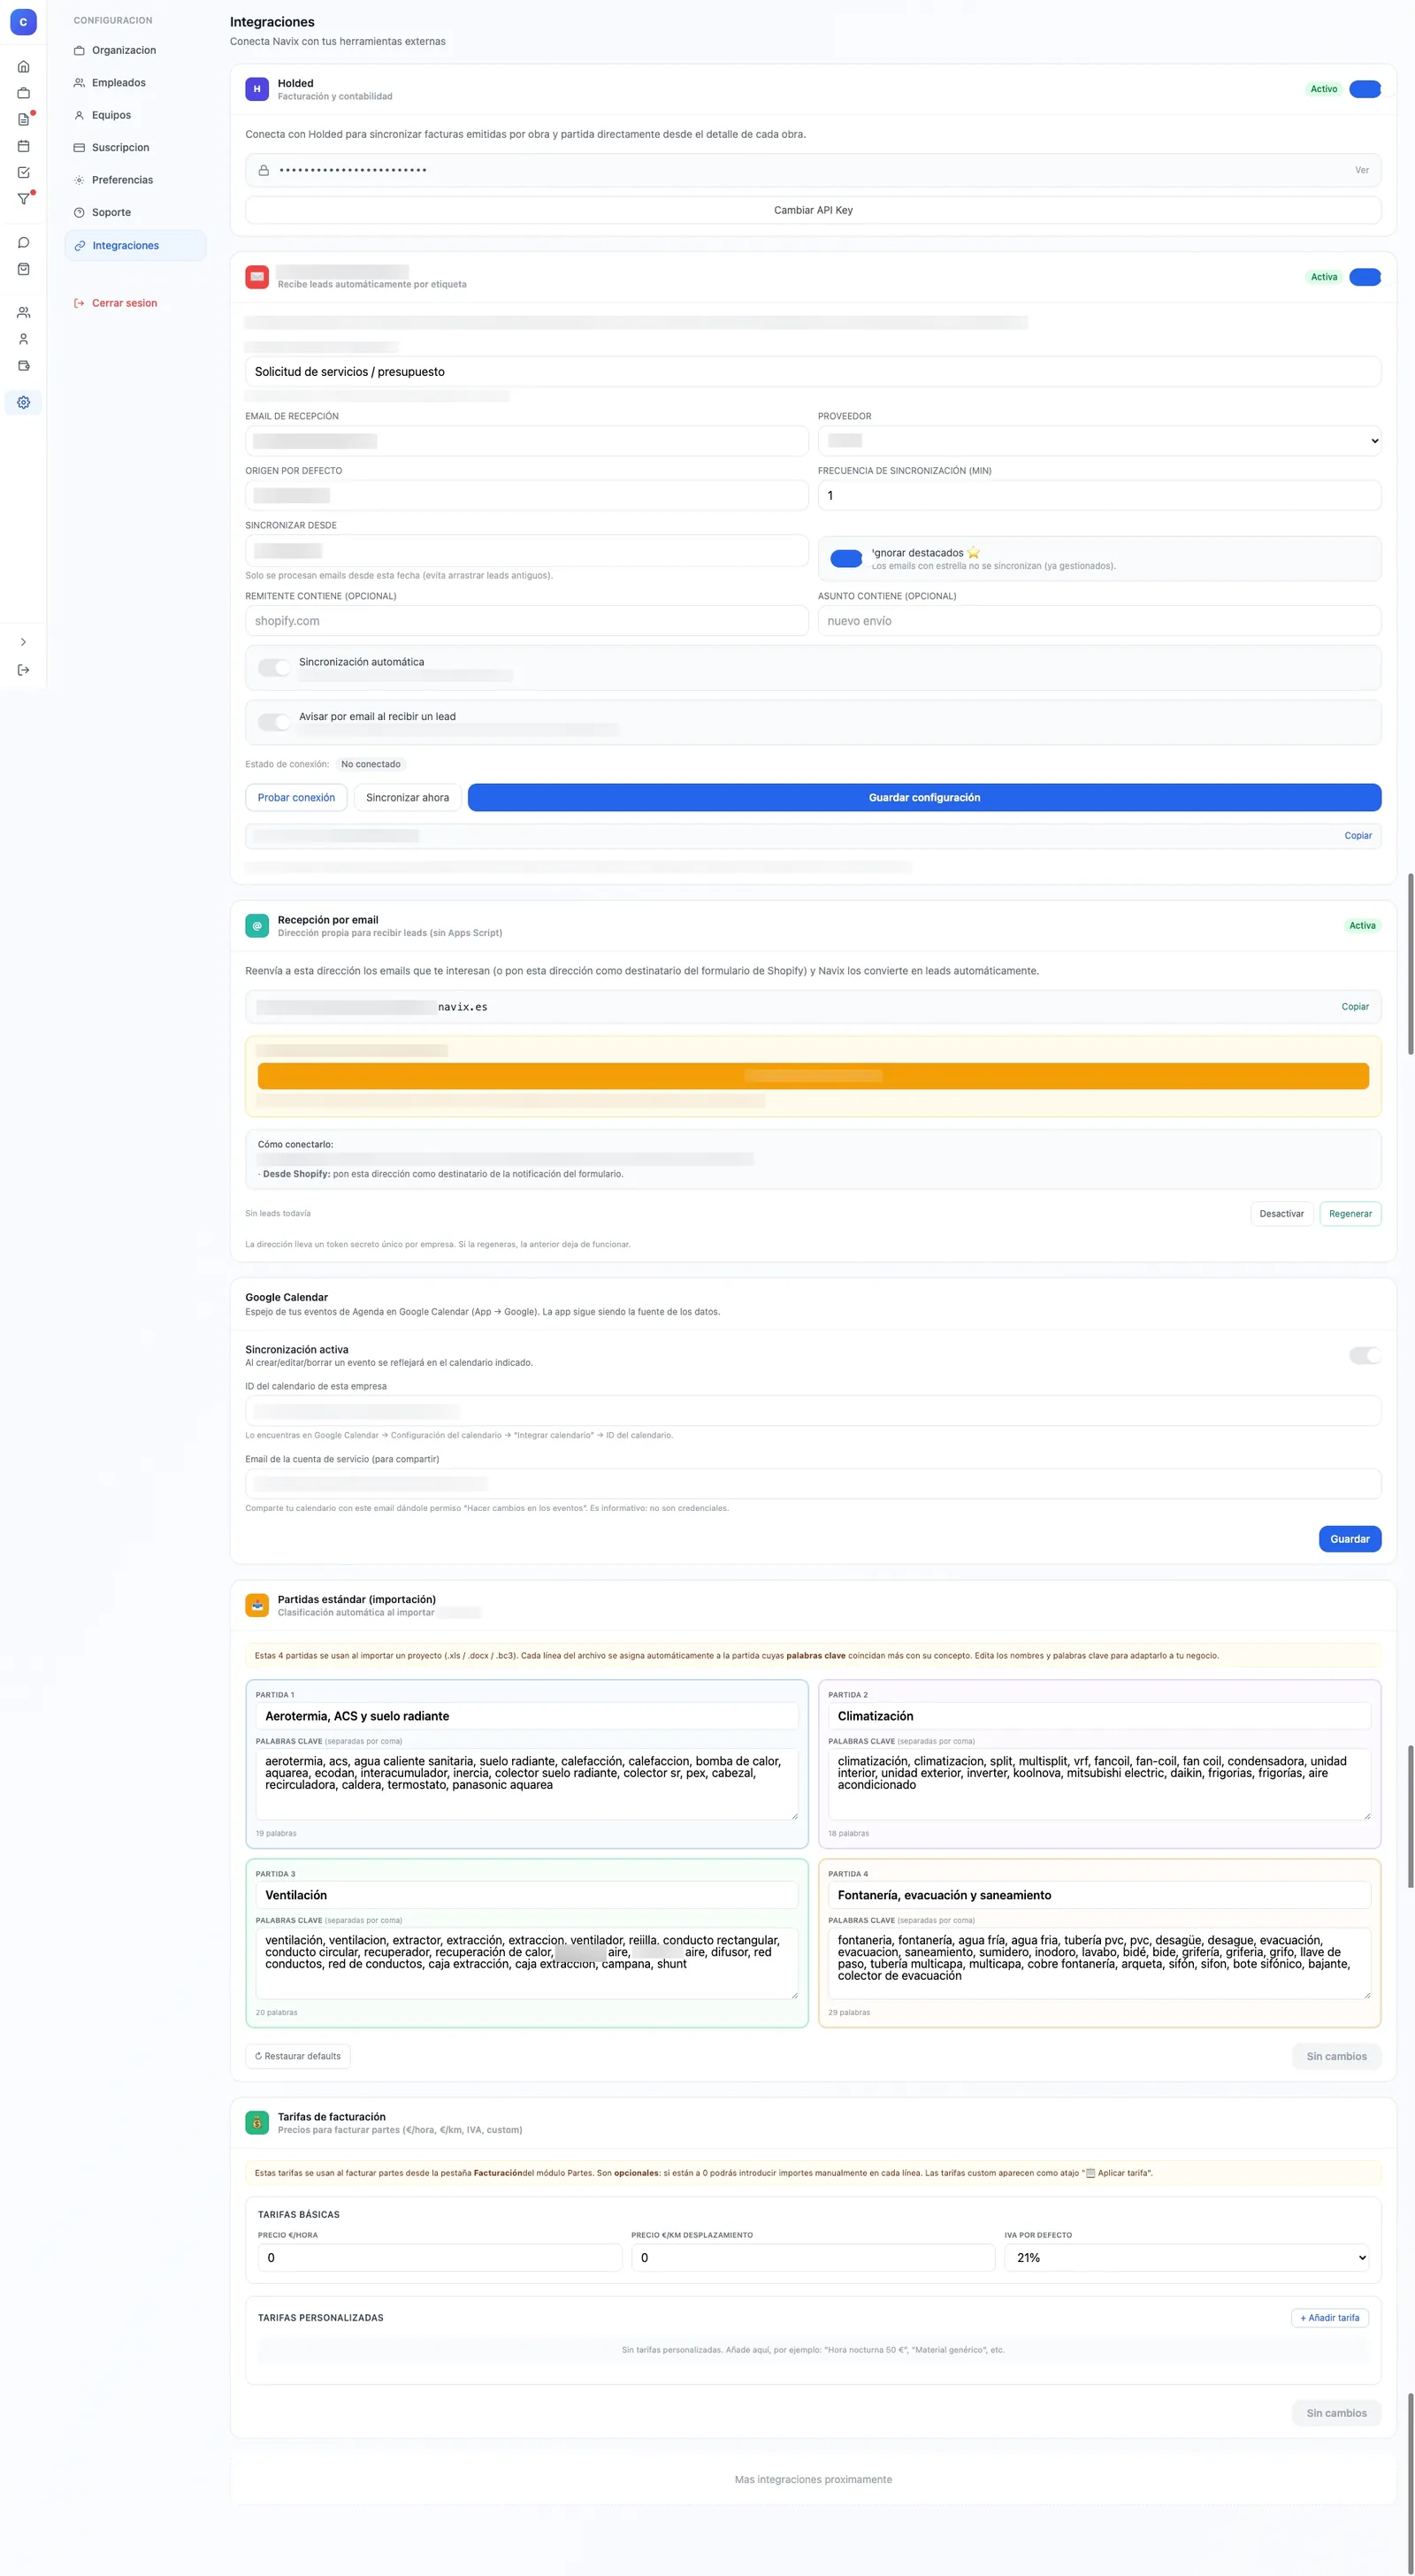Expand the left sidebar with chevron arrow

(23, 642)
